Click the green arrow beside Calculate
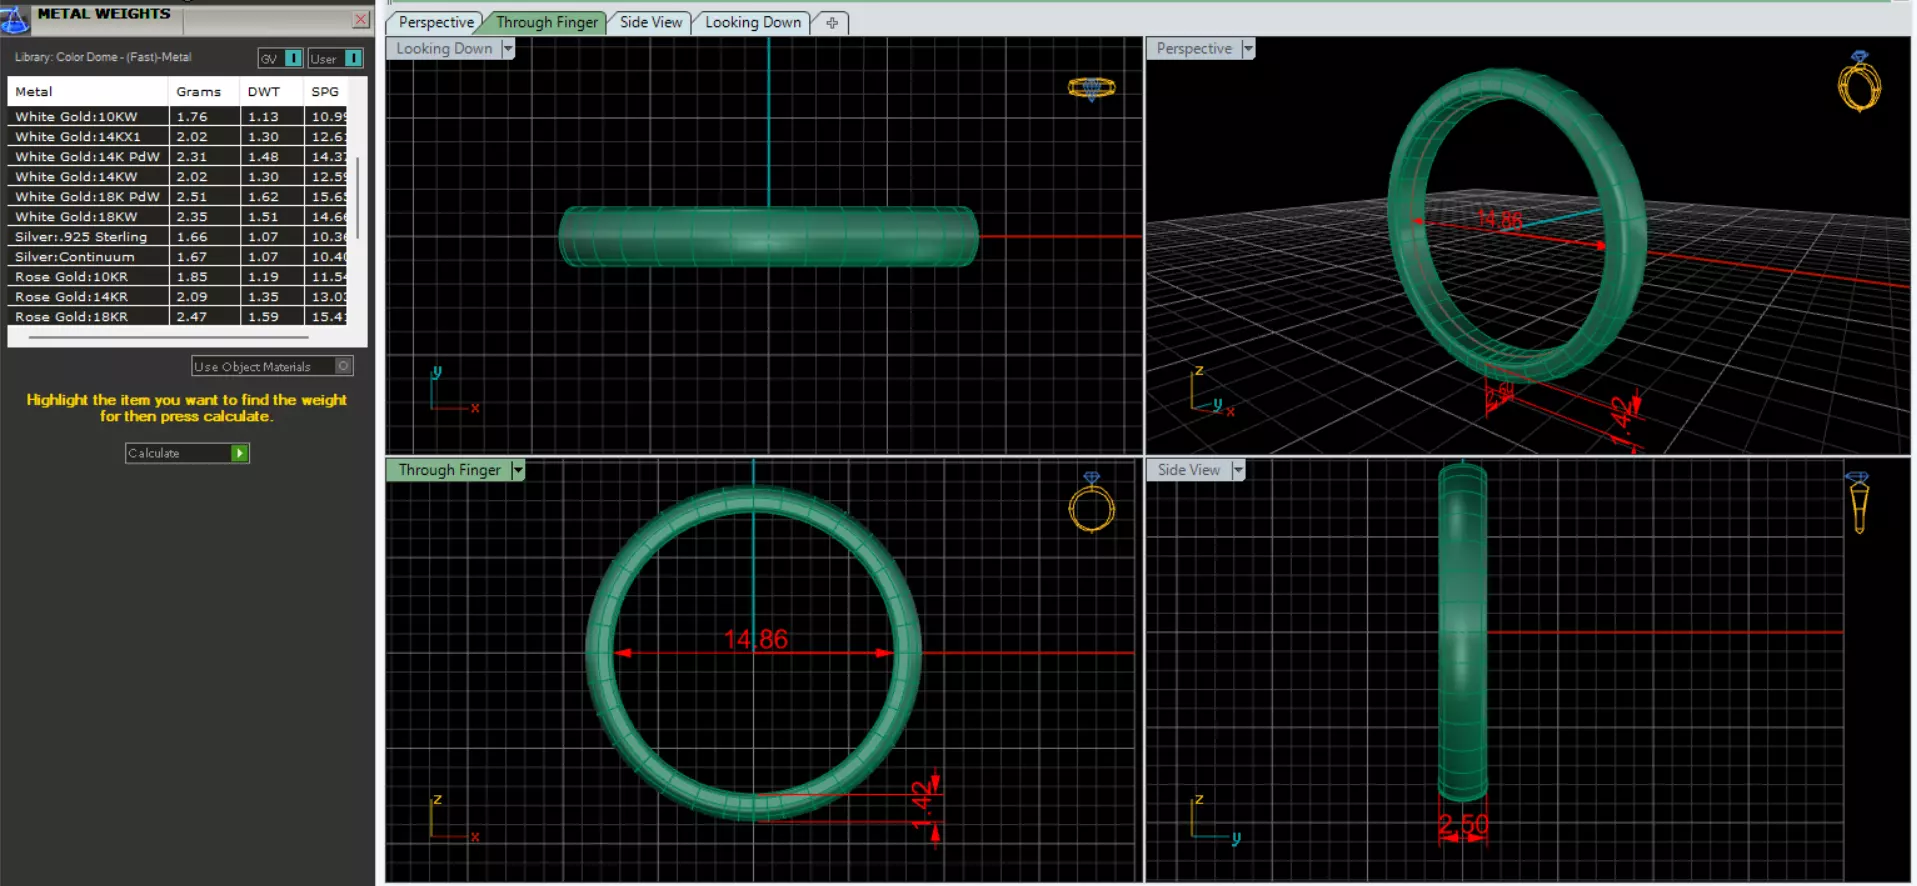 [x=239, y=453]
